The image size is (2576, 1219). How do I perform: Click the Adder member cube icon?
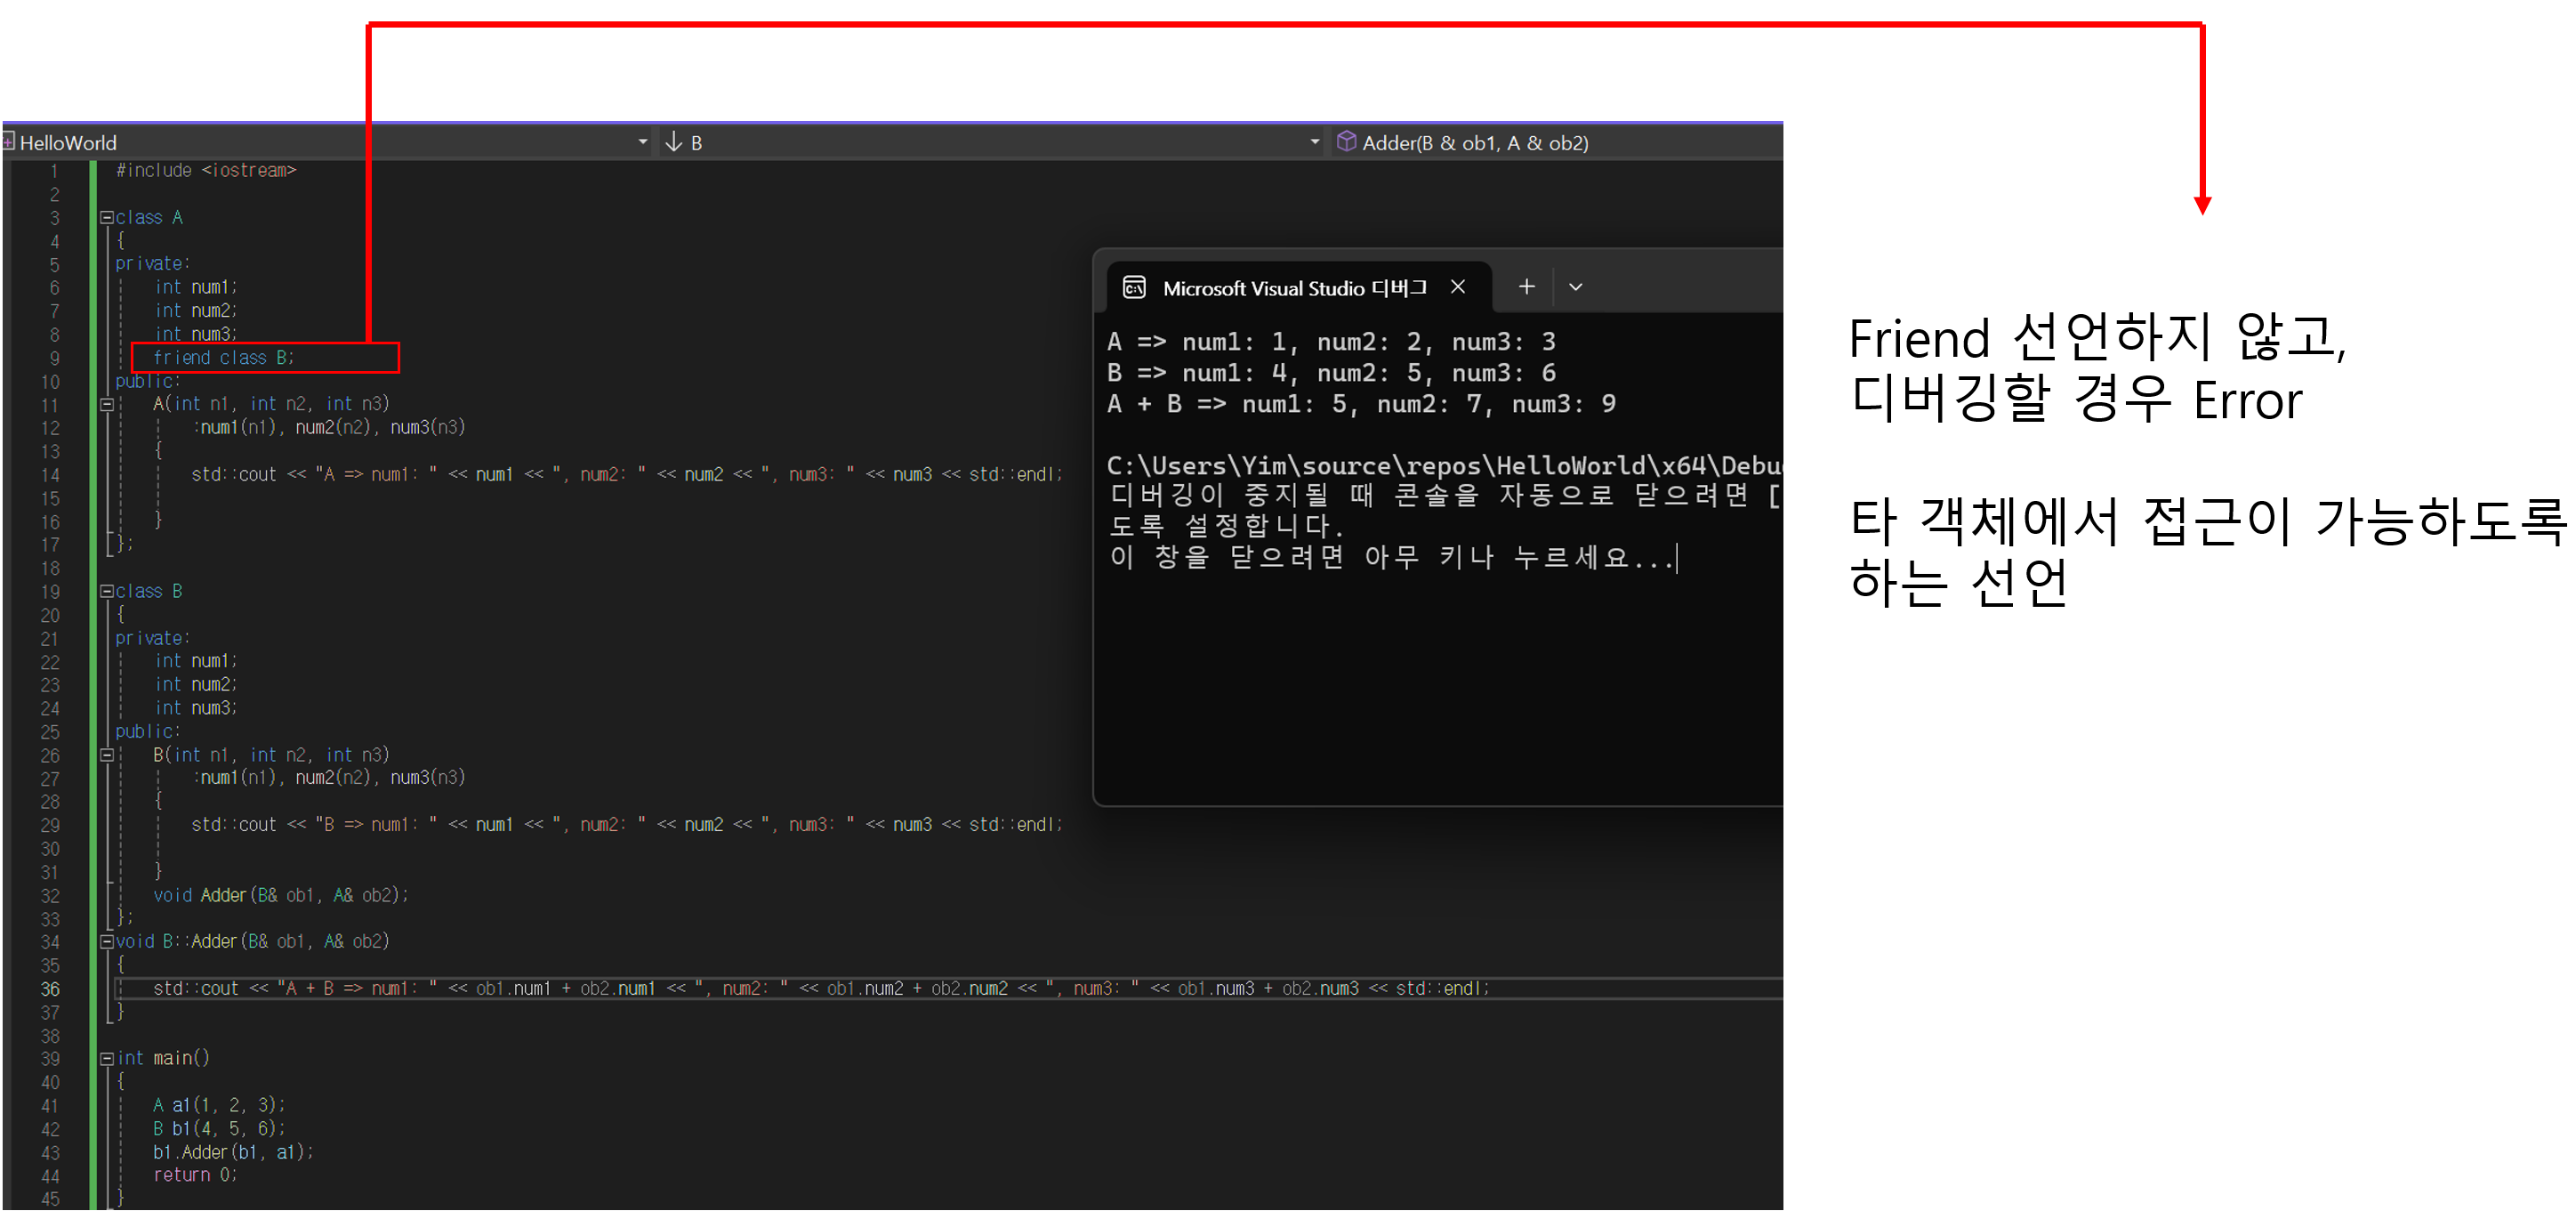(x=1346, y=141)
